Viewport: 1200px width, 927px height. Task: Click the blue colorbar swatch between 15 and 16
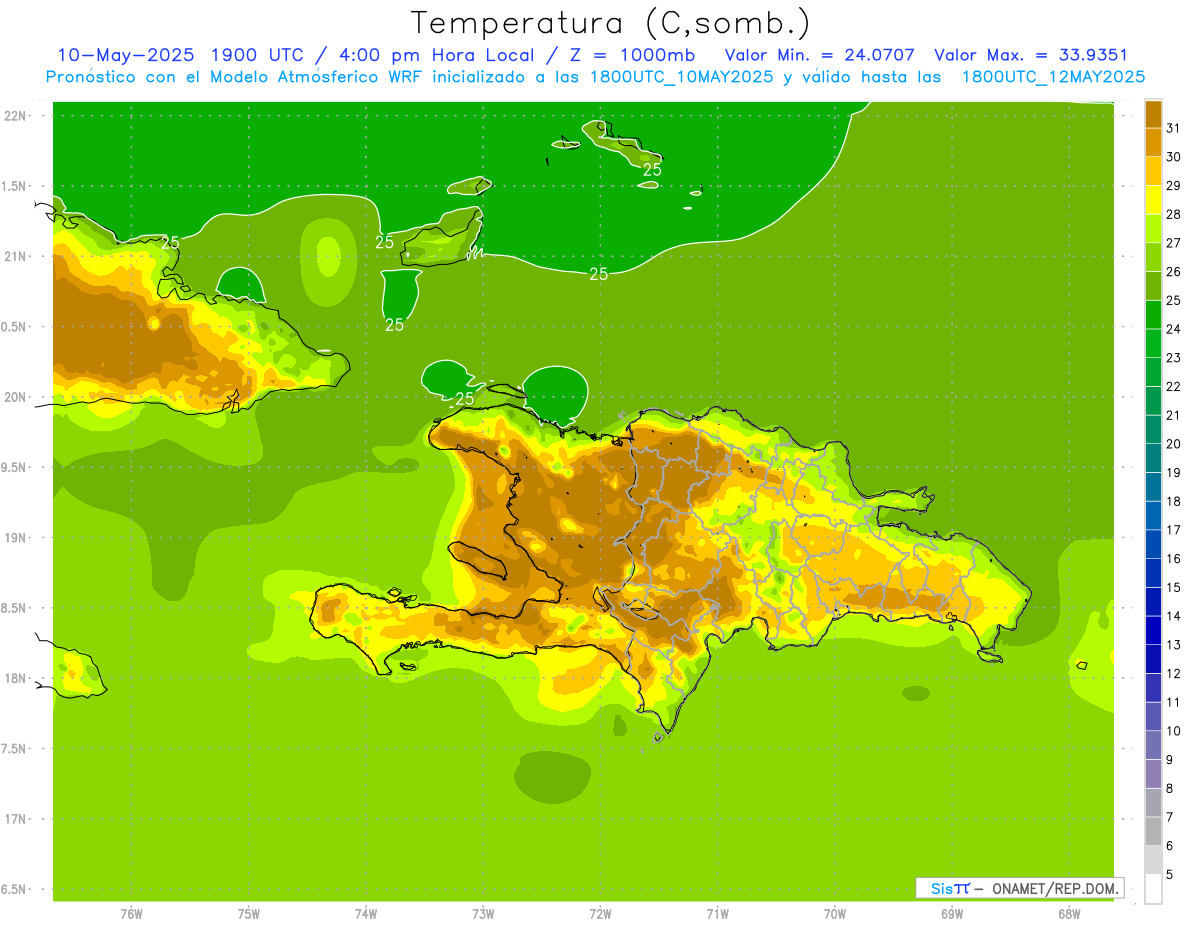pyautogui.click(x=1153, y=573)
